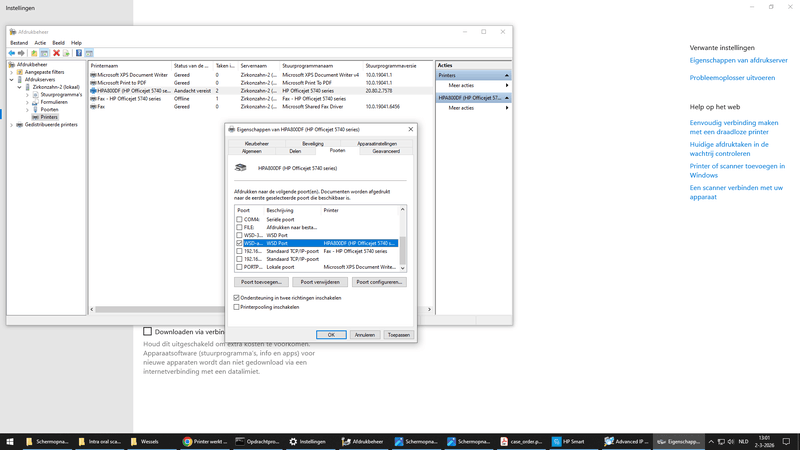Collapse the HPA800DF section in Acties pane
This screenshot has height=450, width=800.
(x=507, y=97)
